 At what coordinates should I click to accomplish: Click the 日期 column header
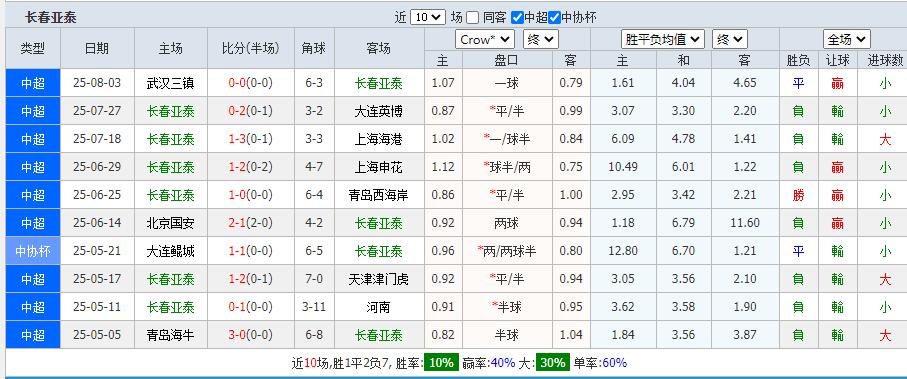pos(97,49)
